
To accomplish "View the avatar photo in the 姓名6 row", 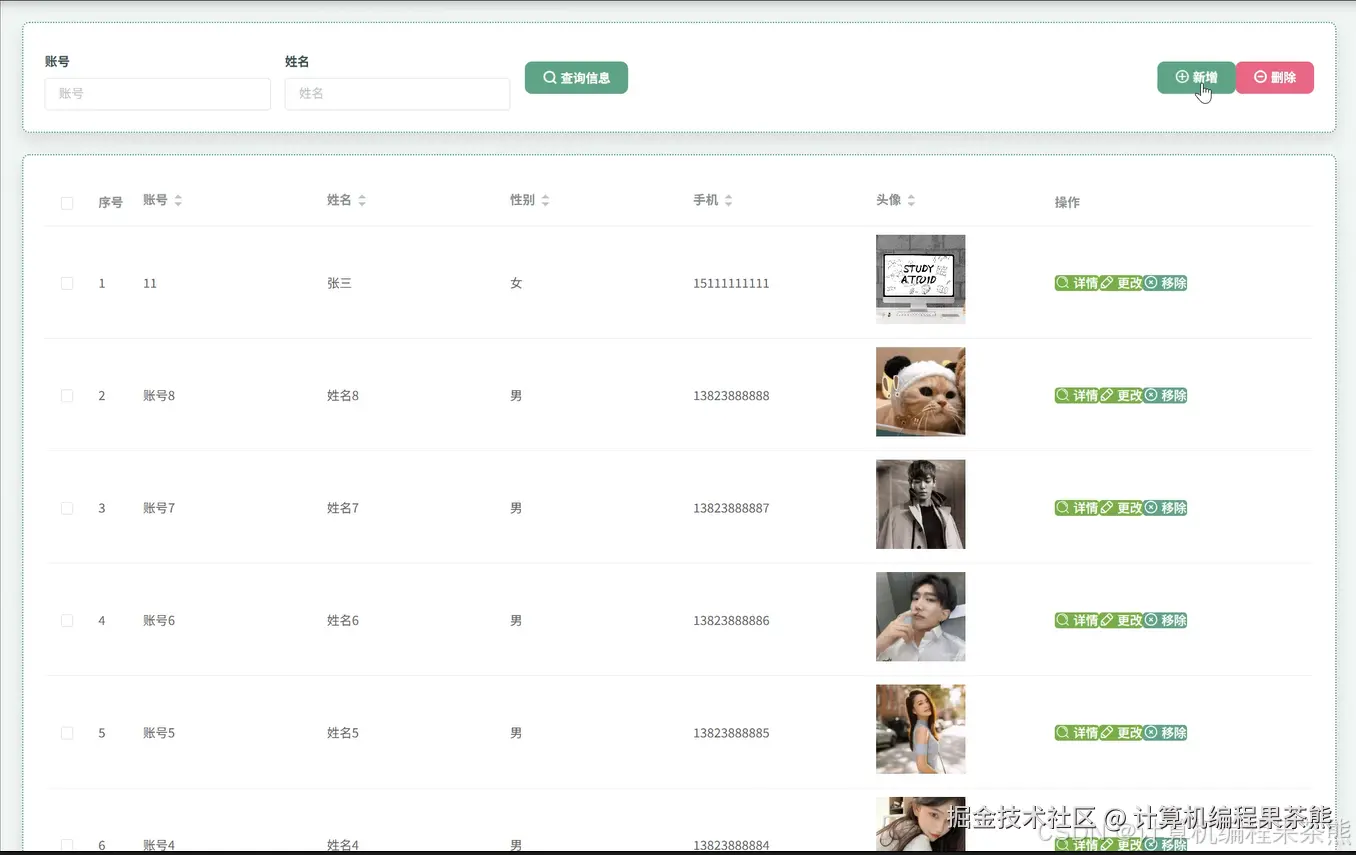I will 921,617.
